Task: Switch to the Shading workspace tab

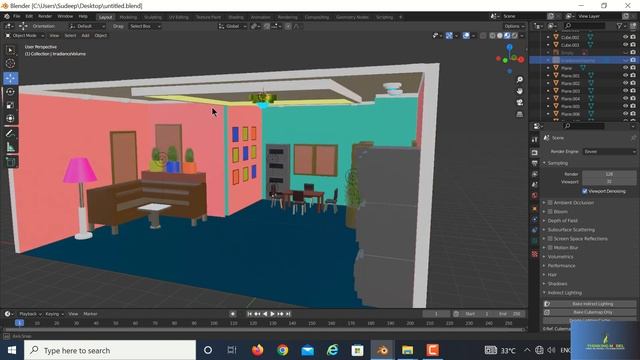Action: click(x=236, y=17)
